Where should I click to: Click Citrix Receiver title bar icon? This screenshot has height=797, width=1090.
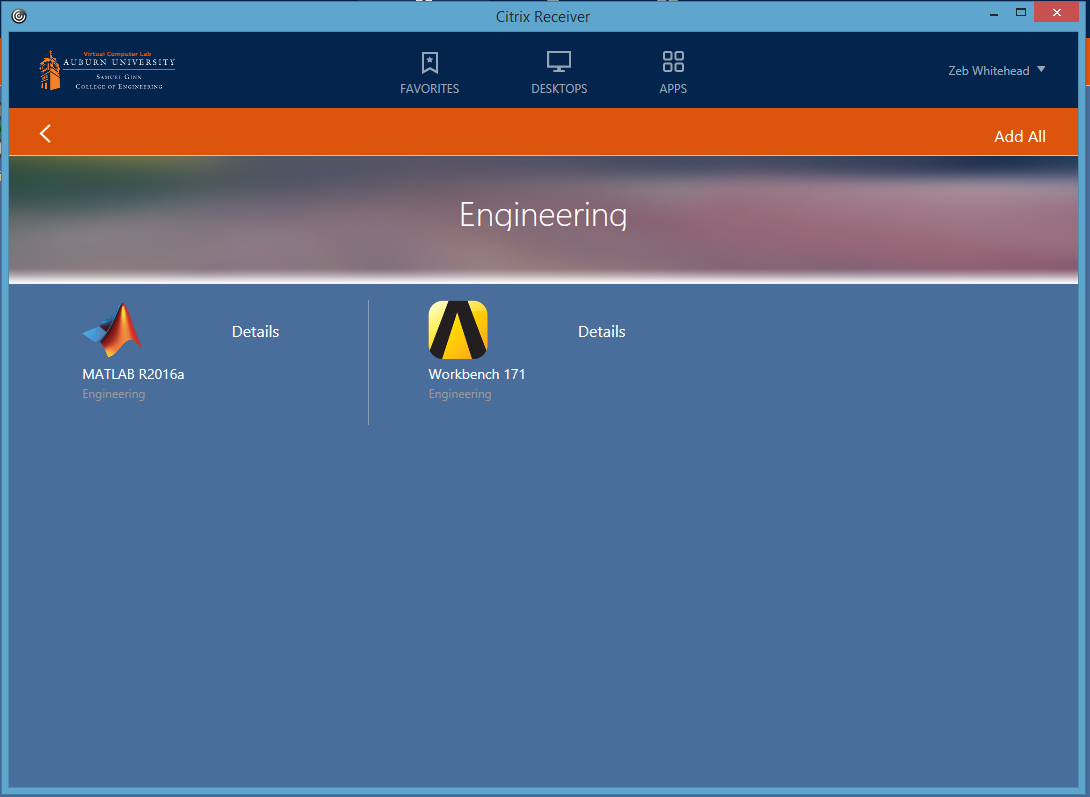coord(19,16)
